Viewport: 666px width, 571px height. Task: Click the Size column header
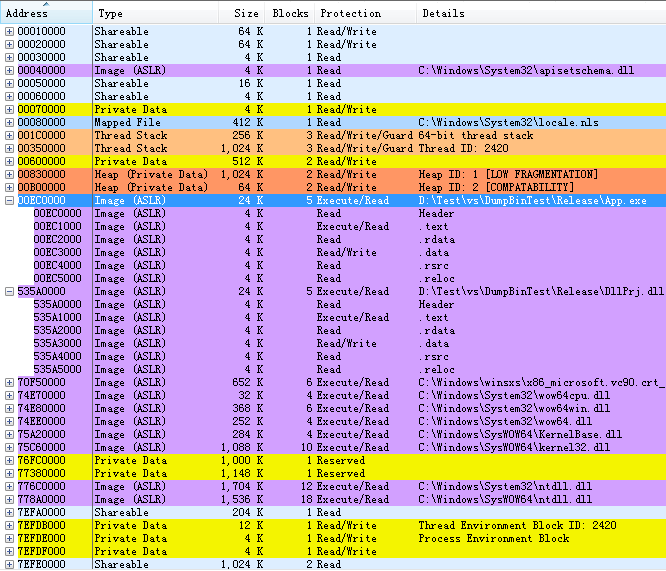245,14
